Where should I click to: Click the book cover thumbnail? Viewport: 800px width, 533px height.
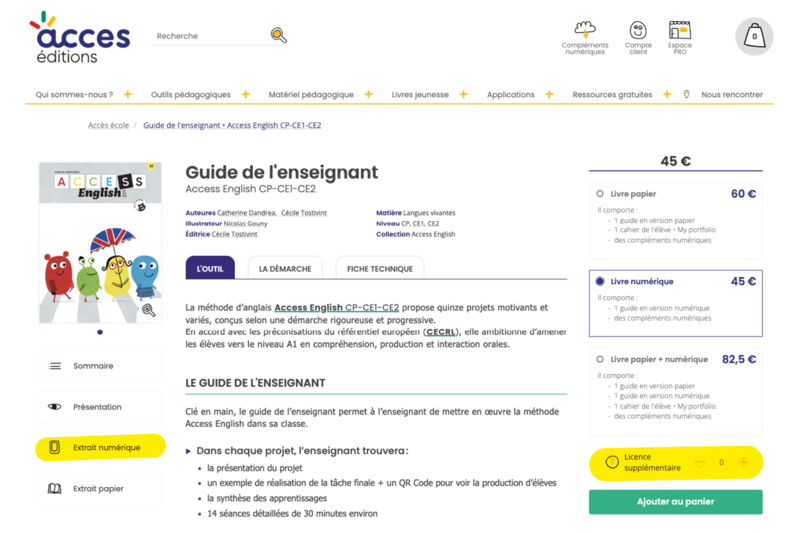[x=100, y=242]
